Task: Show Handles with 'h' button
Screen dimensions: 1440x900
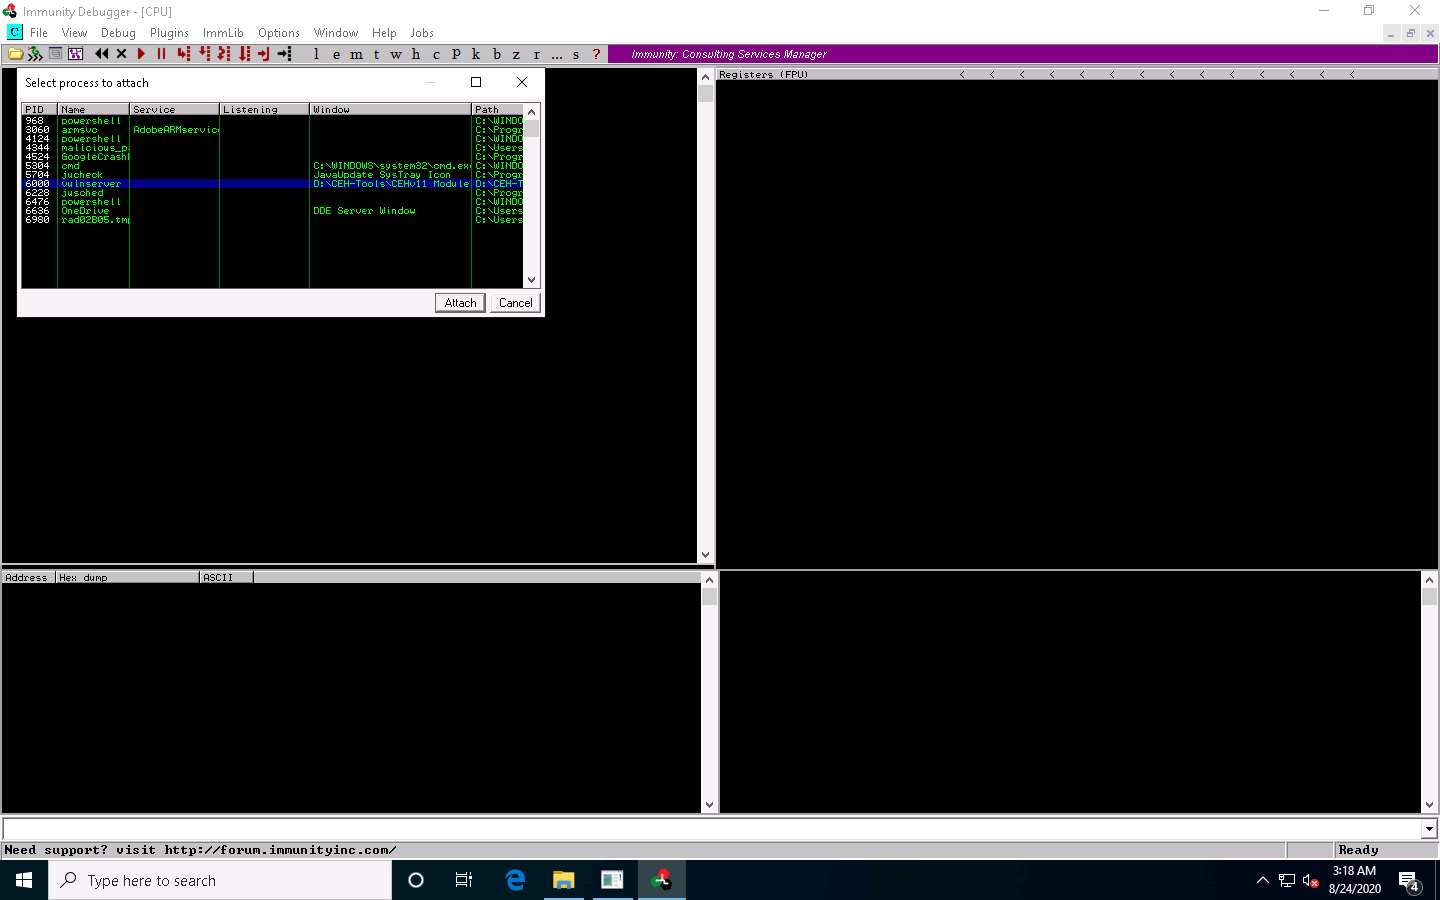Action: click(416, 54)
